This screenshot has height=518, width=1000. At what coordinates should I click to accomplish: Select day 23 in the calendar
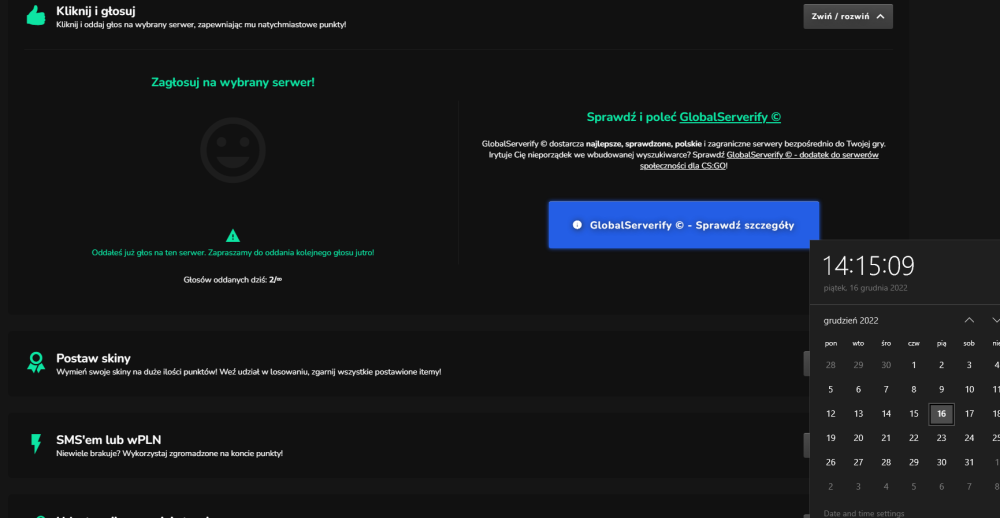point(941,438)
